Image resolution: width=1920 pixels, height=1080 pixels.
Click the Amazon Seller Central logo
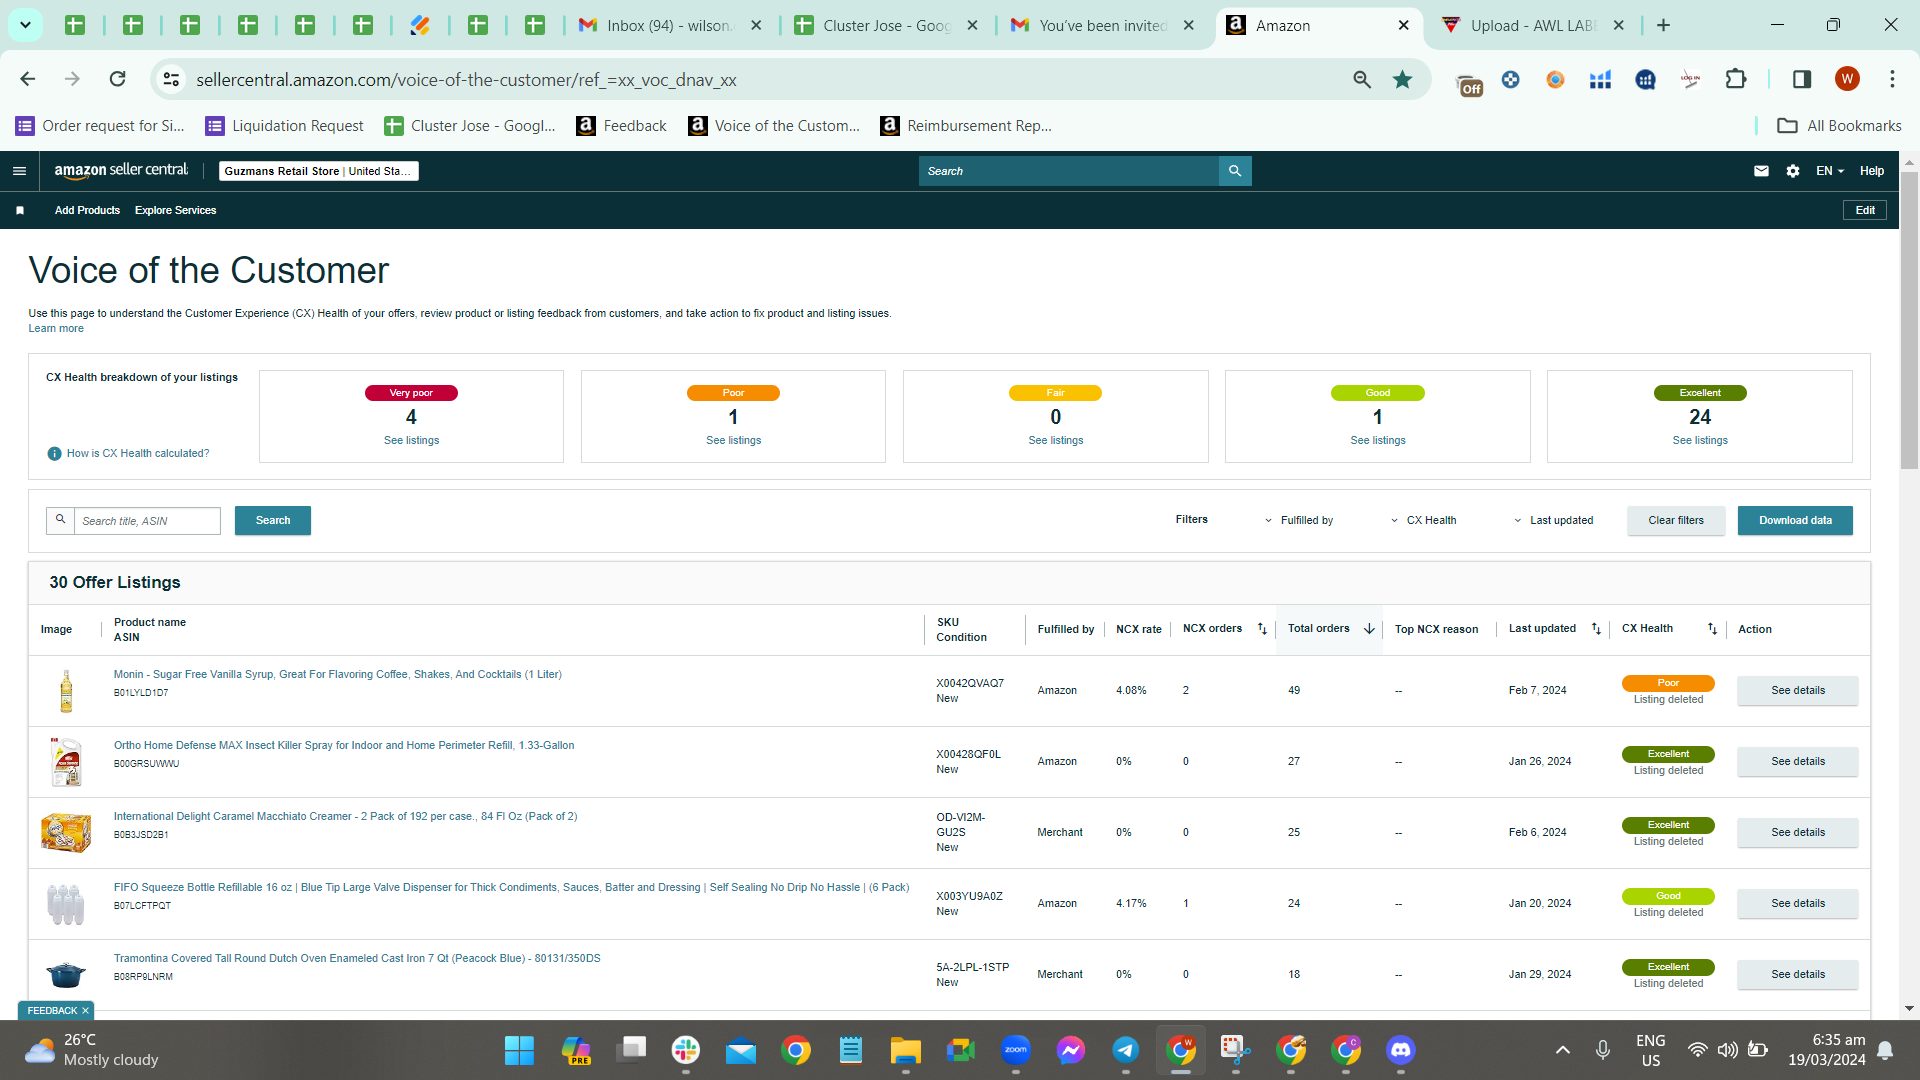click(x=121, y=171)
